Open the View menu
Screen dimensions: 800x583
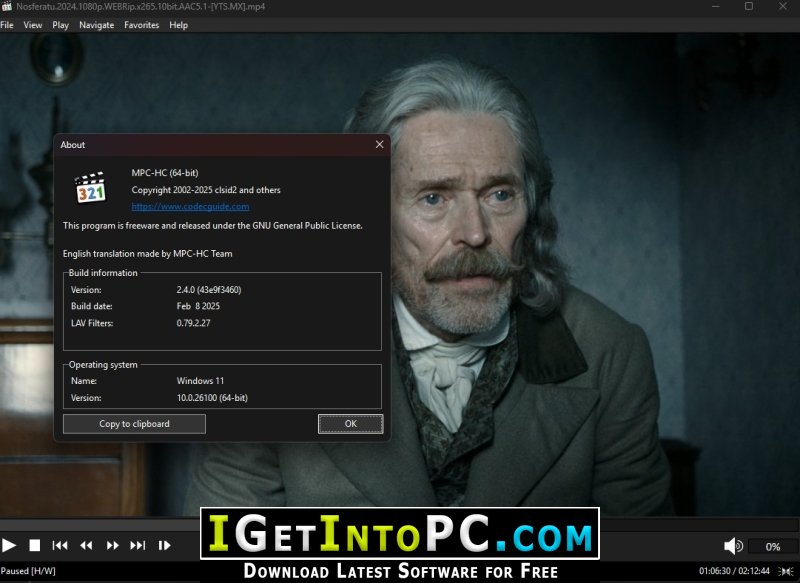point(33,25)
